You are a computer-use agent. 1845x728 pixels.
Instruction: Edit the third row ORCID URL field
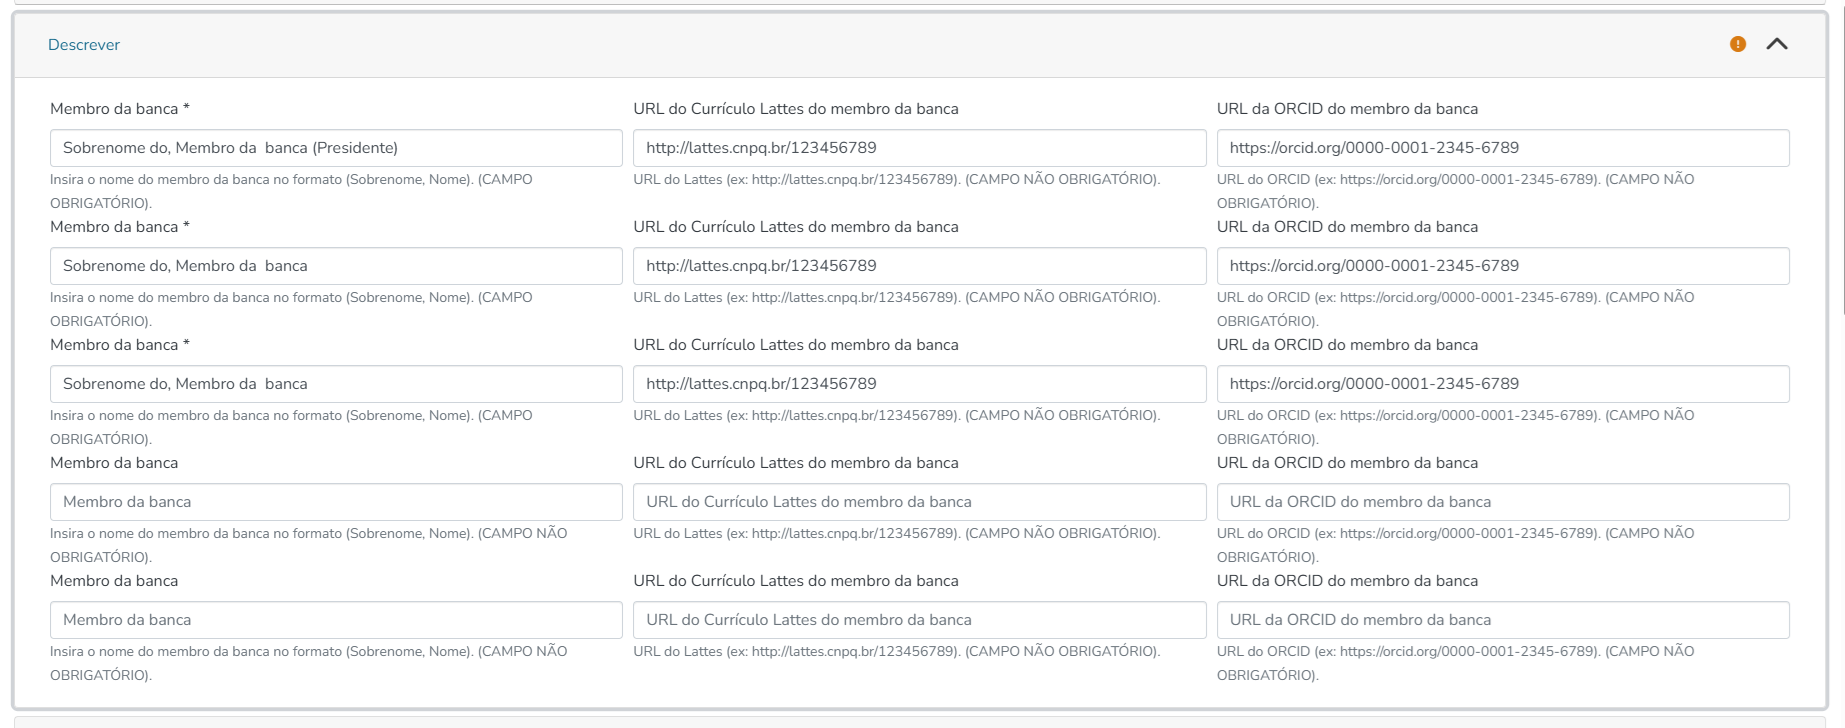[x=1502, y=384]
